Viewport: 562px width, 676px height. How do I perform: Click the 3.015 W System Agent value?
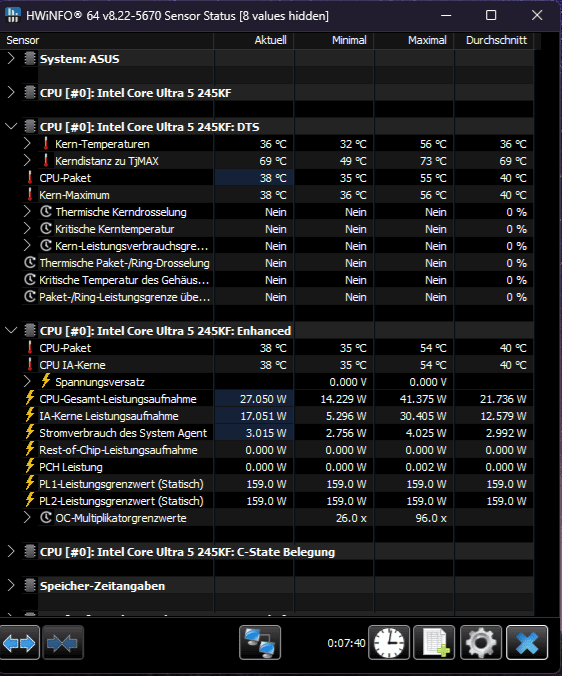click(x=266, y=433)
